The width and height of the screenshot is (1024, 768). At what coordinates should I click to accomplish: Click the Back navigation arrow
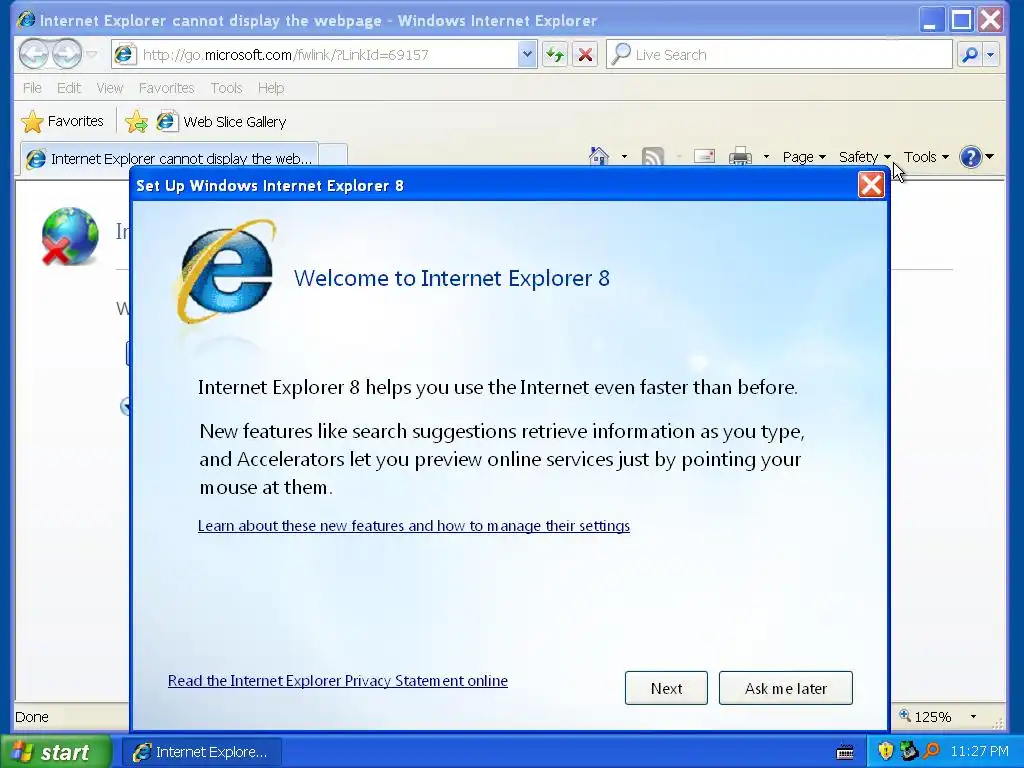(x=33, y=54)
